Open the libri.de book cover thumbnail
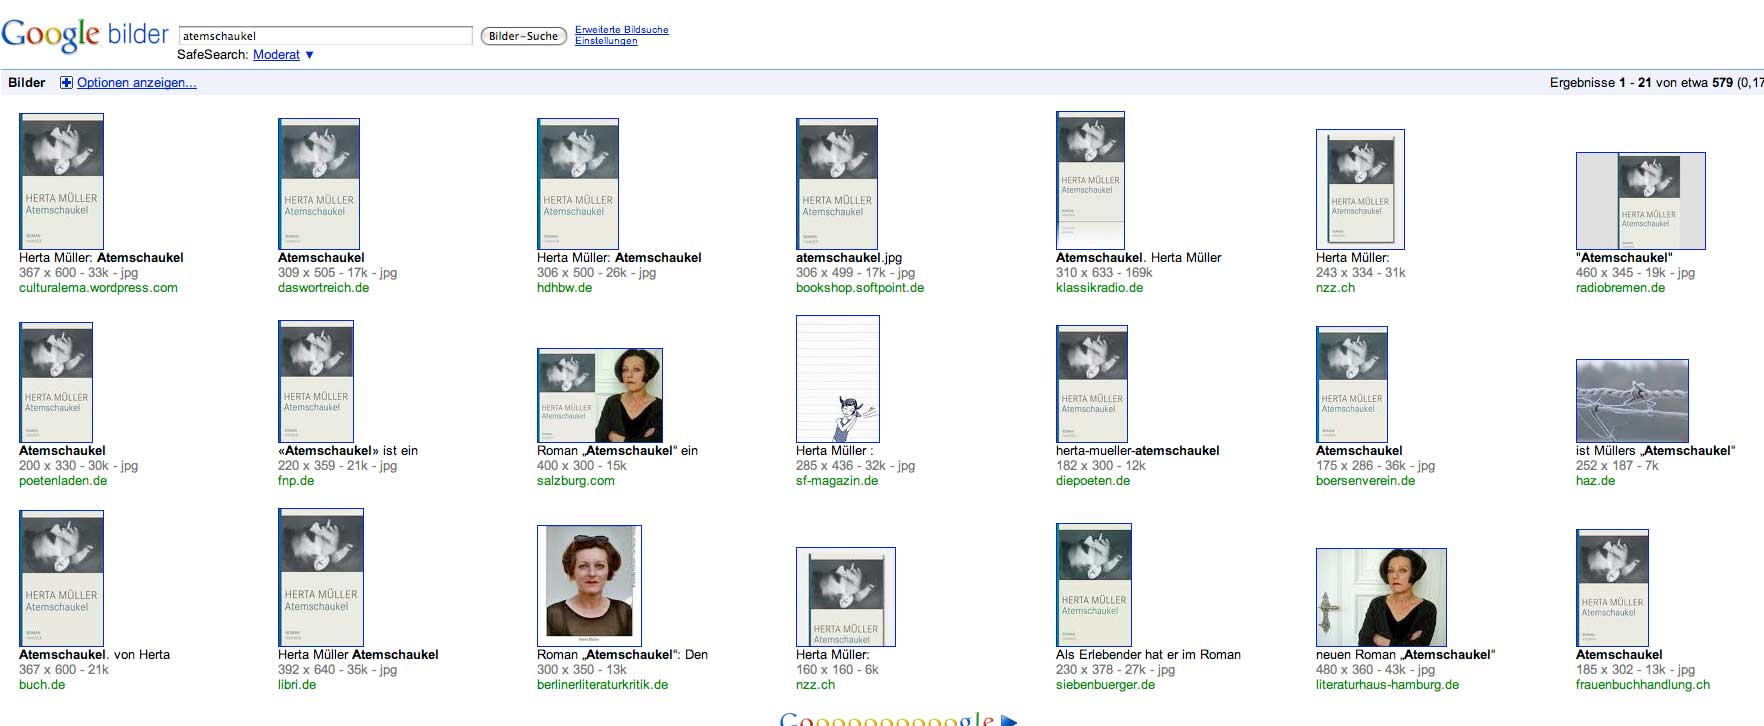This screenshot has height=726, width=1764. (321, 577)
